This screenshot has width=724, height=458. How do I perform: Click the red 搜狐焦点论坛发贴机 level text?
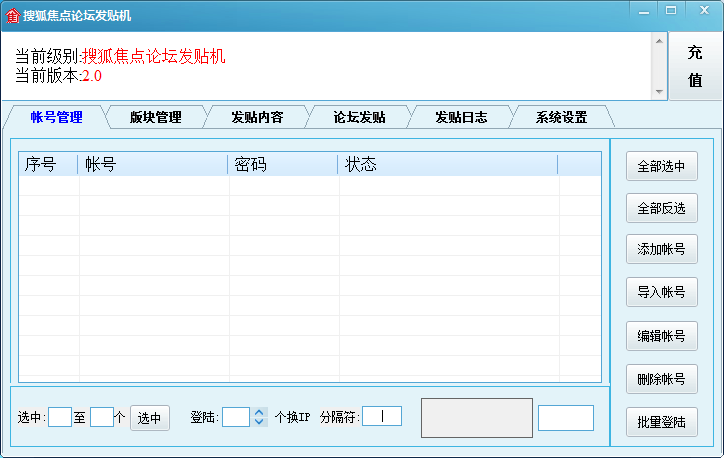154,56
